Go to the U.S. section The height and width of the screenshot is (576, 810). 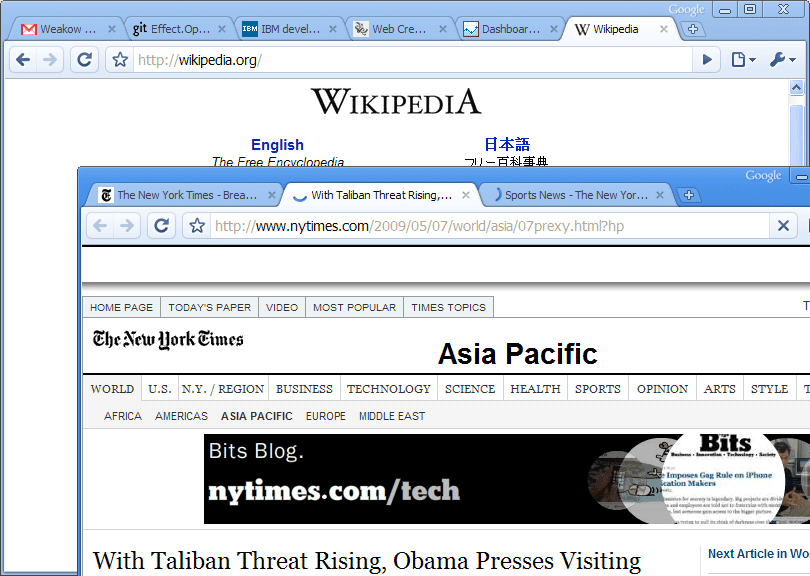[160, 389]
